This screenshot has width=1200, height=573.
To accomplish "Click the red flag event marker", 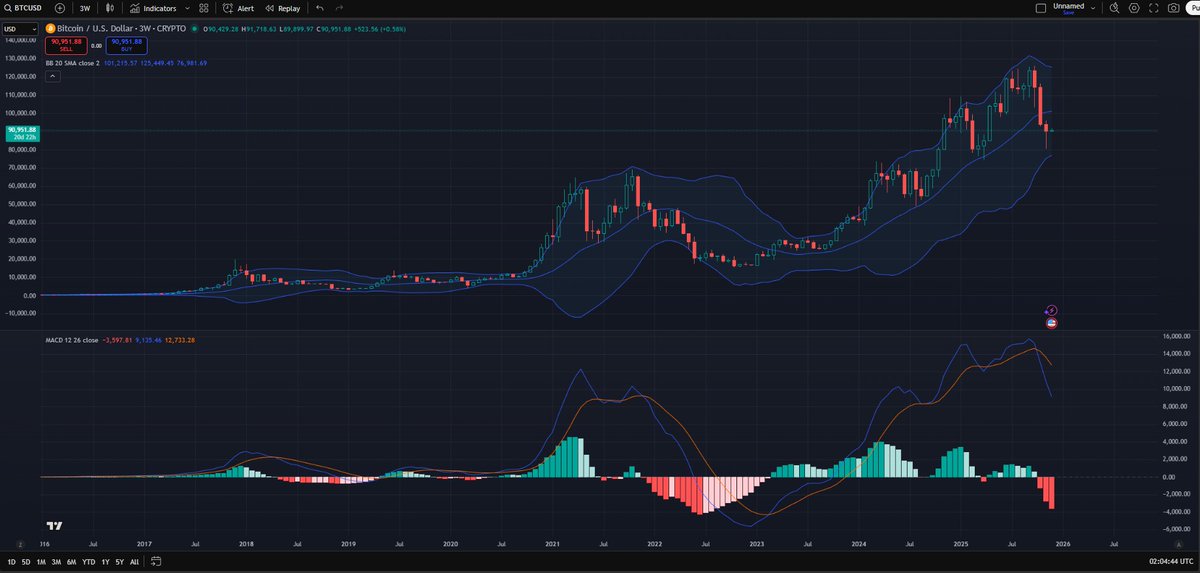I will 1052,323.
